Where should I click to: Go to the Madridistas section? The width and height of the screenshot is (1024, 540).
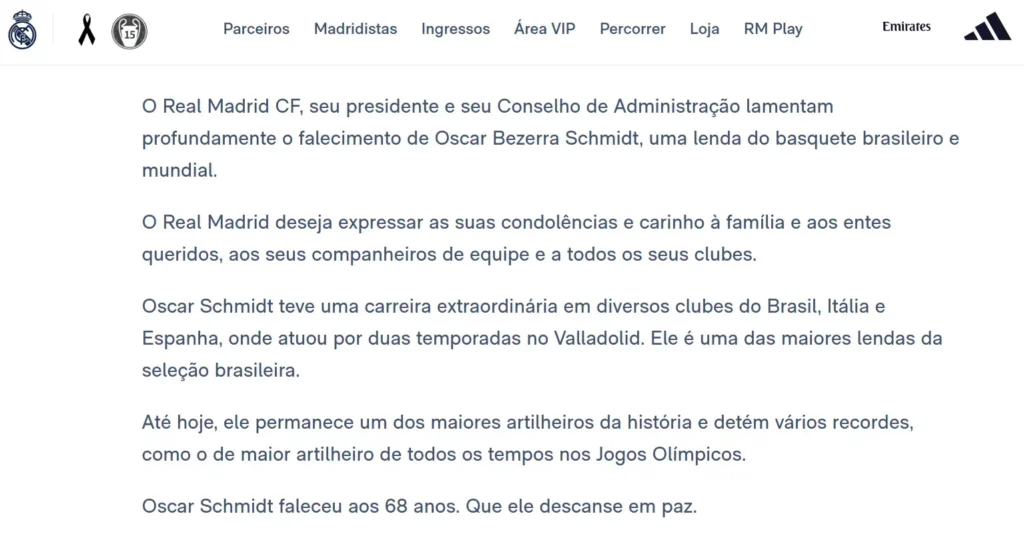(355, 29)
